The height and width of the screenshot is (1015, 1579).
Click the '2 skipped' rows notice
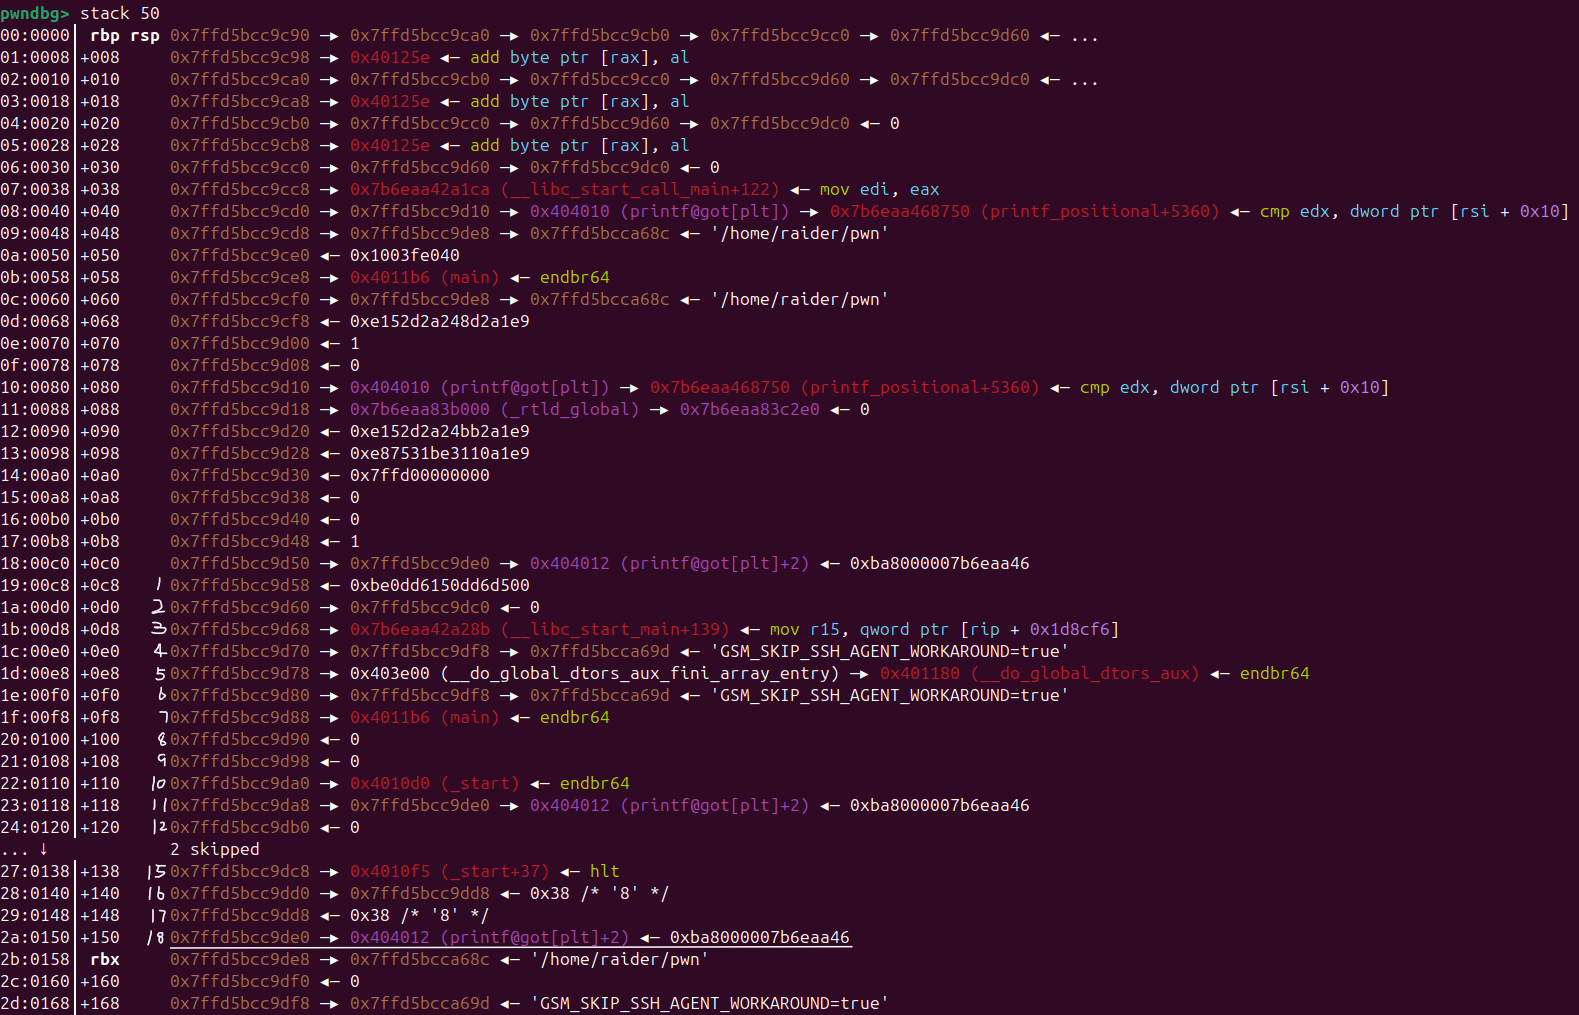coord(214,849)
